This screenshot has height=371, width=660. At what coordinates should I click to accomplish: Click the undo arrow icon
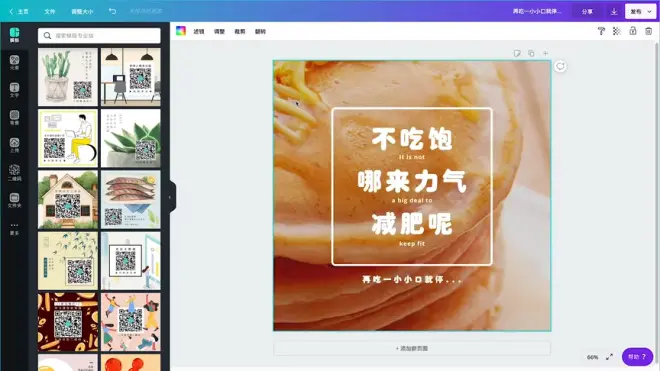pyautogui.click(x=112, y=11)
